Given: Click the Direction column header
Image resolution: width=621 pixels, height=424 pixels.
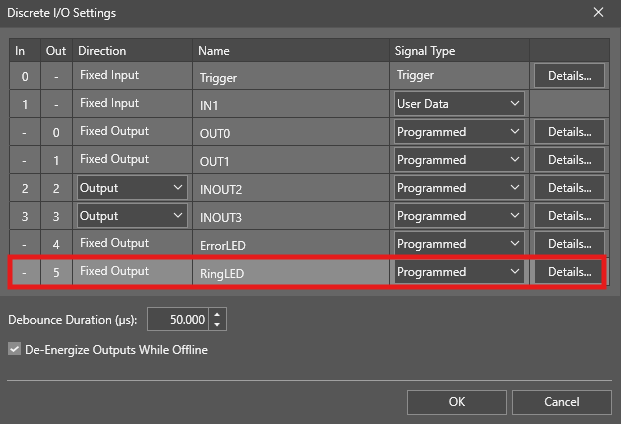Looking at the screenshot, I should click(132, 50).
